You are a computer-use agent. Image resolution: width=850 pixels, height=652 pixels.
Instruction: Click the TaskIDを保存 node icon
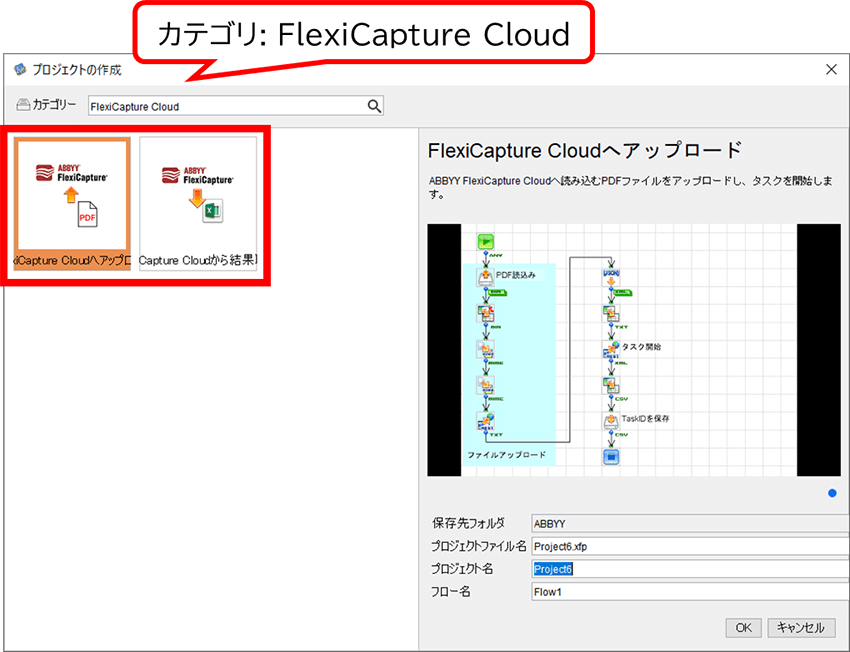coord(611,421)
